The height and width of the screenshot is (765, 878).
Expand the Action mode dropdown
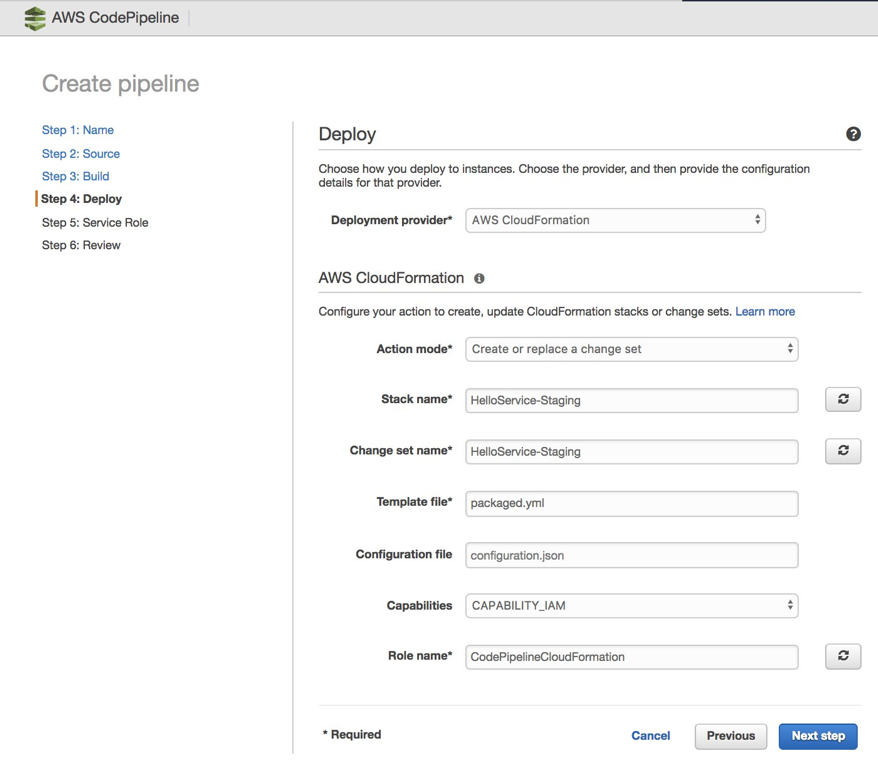tap(631, 349)
